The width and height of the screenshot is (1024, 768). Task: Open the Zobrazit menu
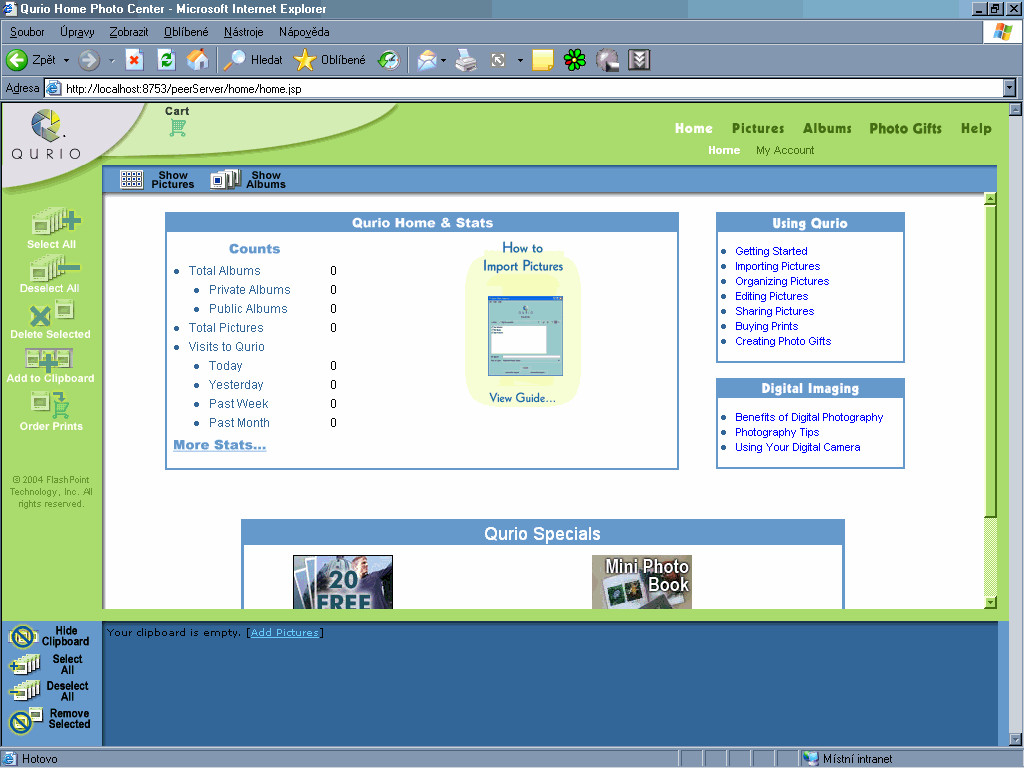click(x=129, y=32)
